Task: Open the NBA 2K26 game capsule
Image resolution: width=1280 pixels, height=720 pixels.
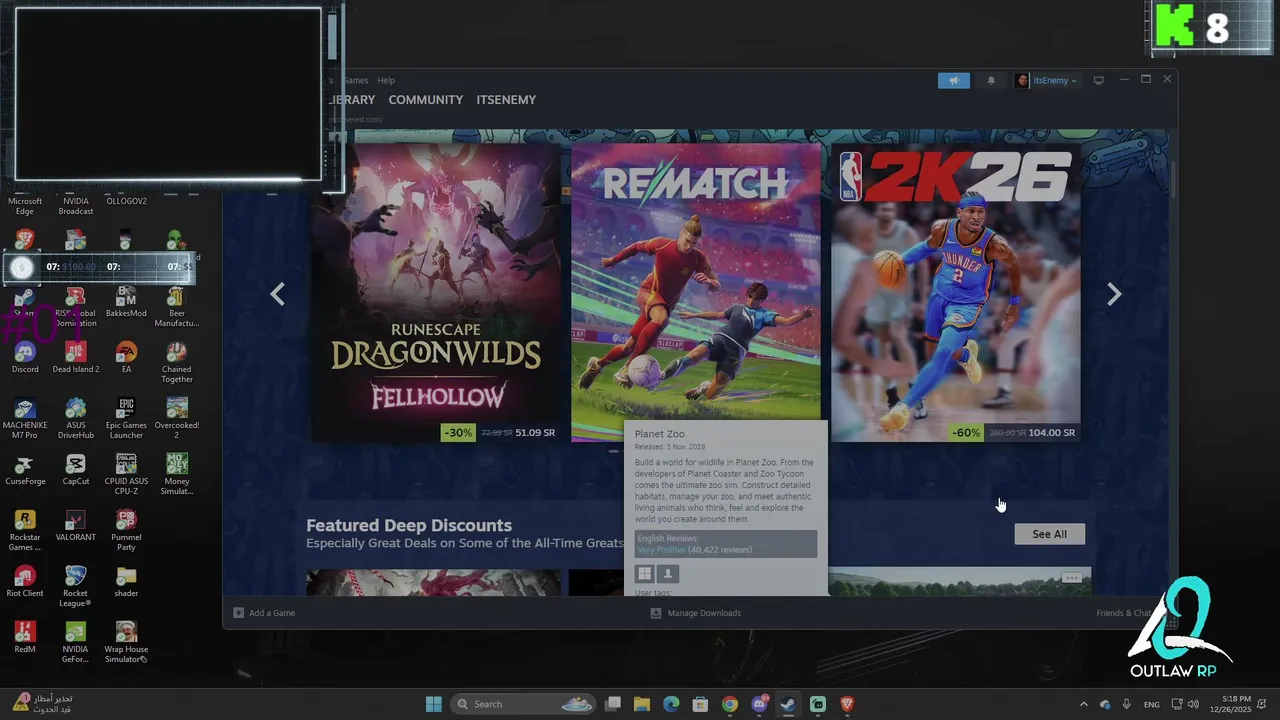Action: 956,292
